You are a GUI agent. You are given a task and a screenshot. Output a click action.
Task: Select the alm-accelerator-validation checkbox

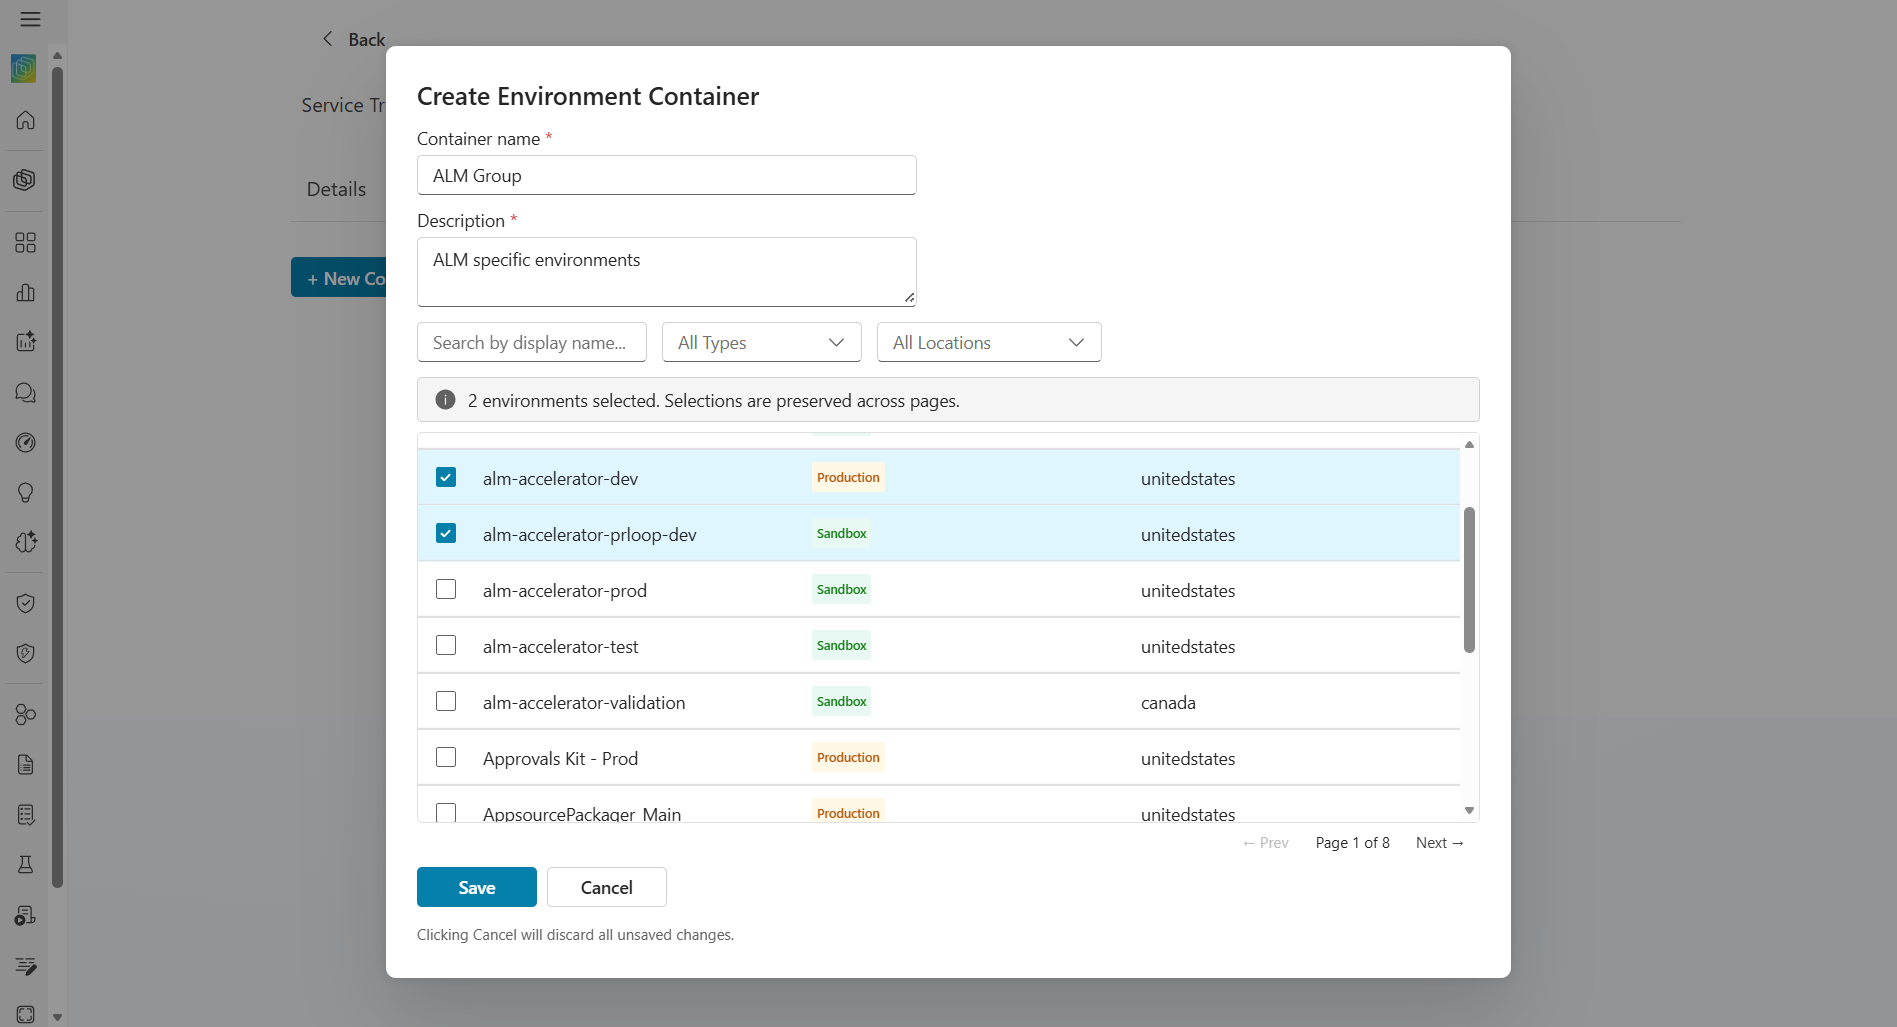tap(446, 701)
